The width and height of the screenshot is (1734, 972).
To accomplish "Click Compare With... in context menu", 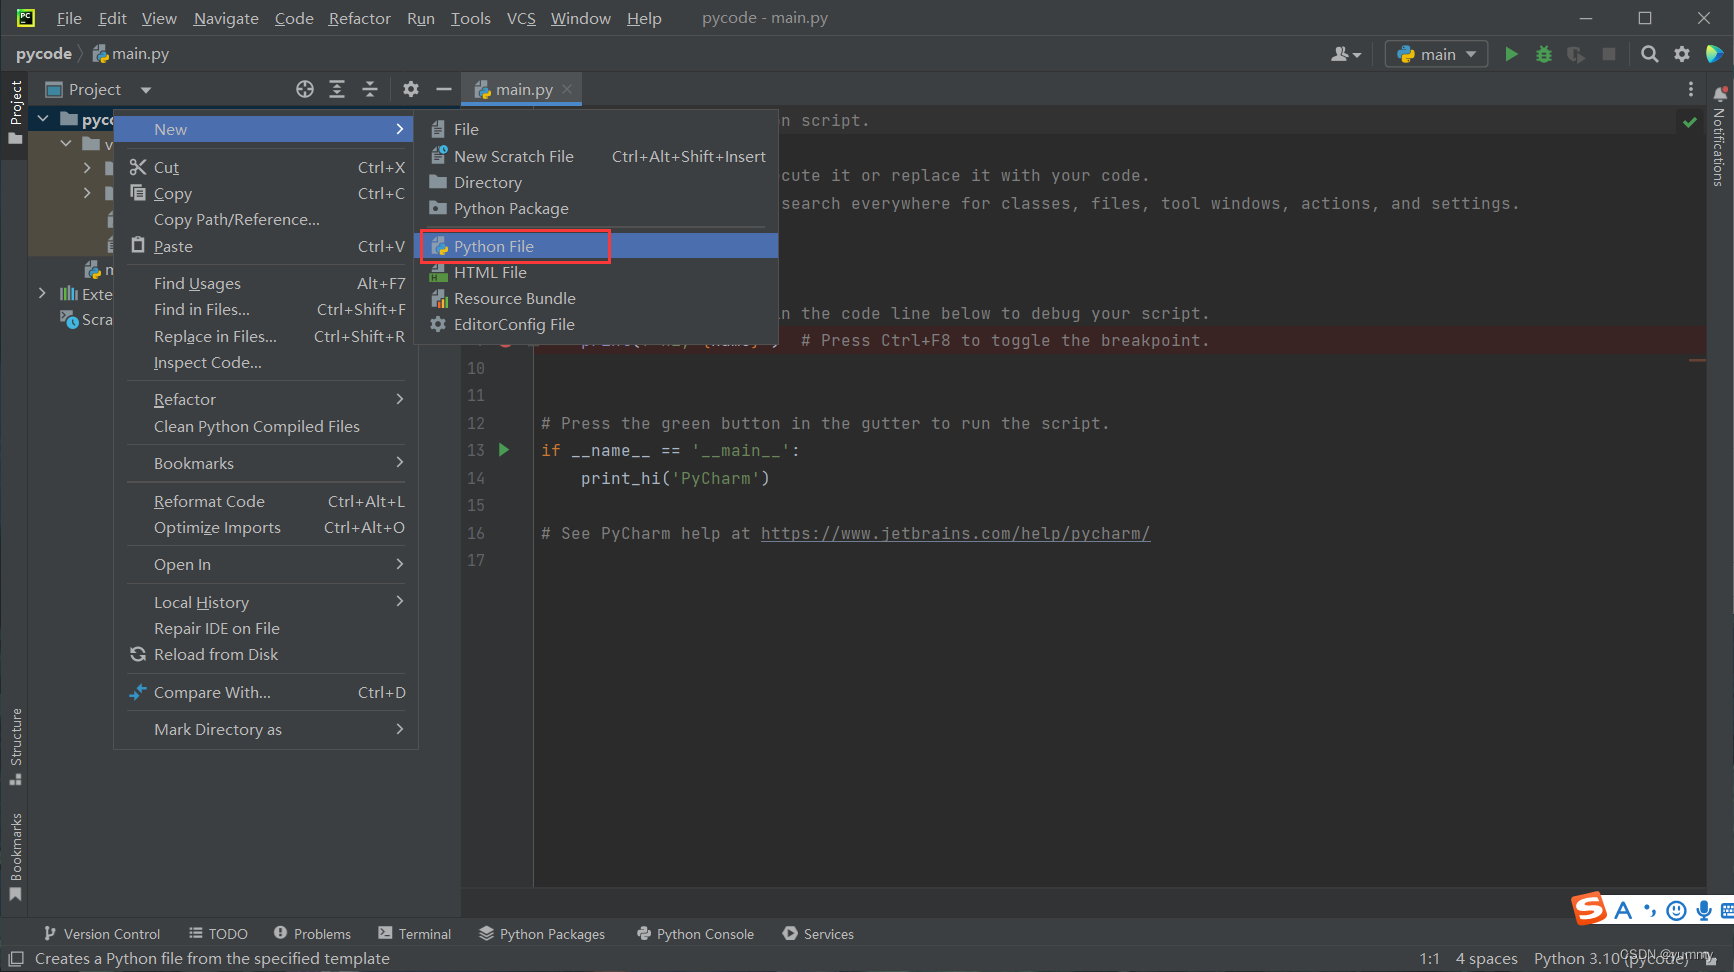I will coord(266,692).
